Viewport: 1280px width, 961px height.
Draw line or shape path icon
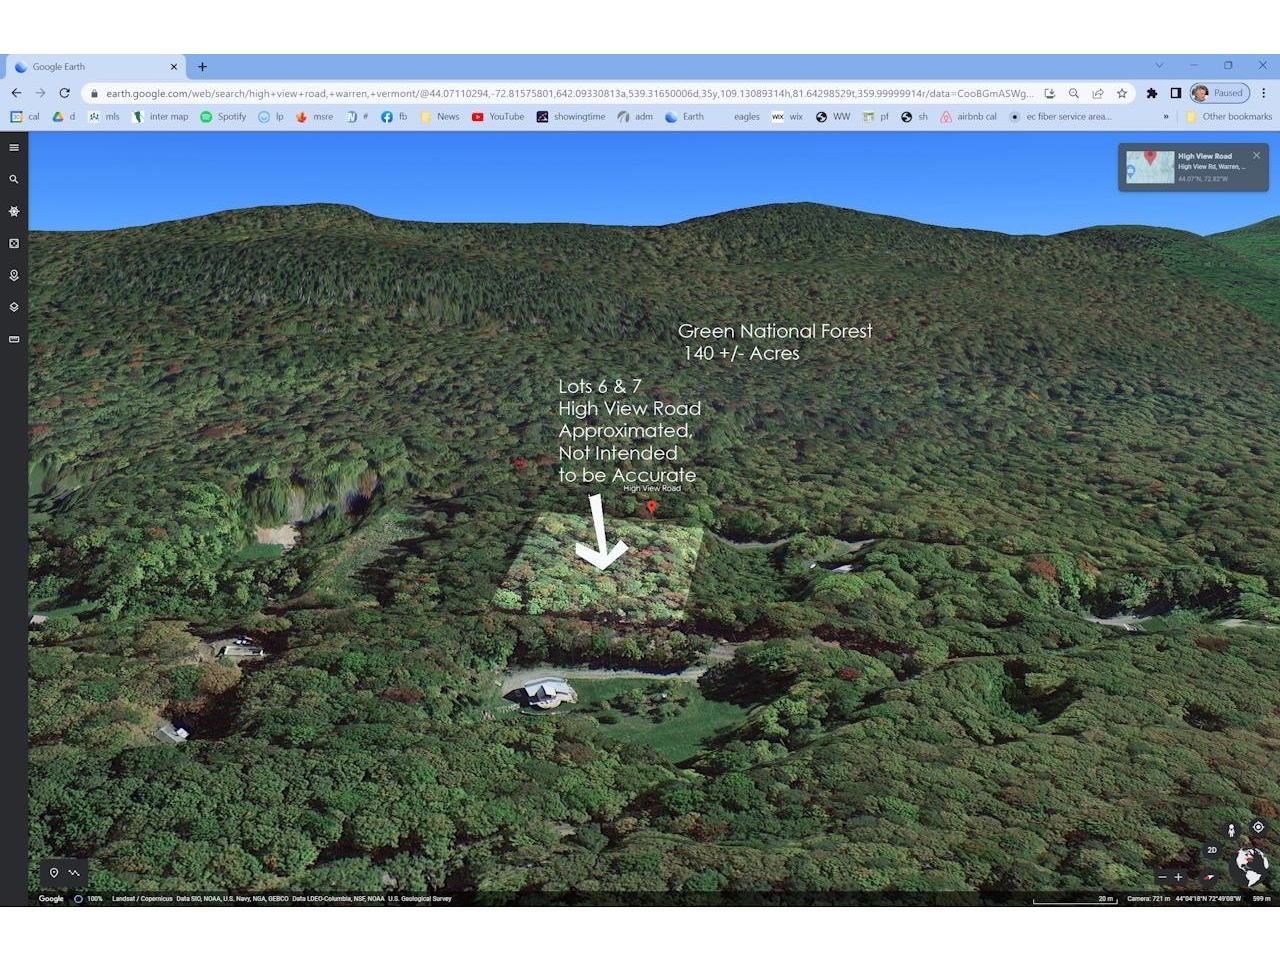point(74,873)
